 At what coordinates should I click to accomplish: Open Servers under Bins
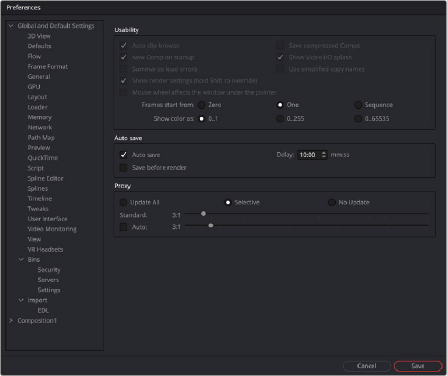[x=48, y=280]
